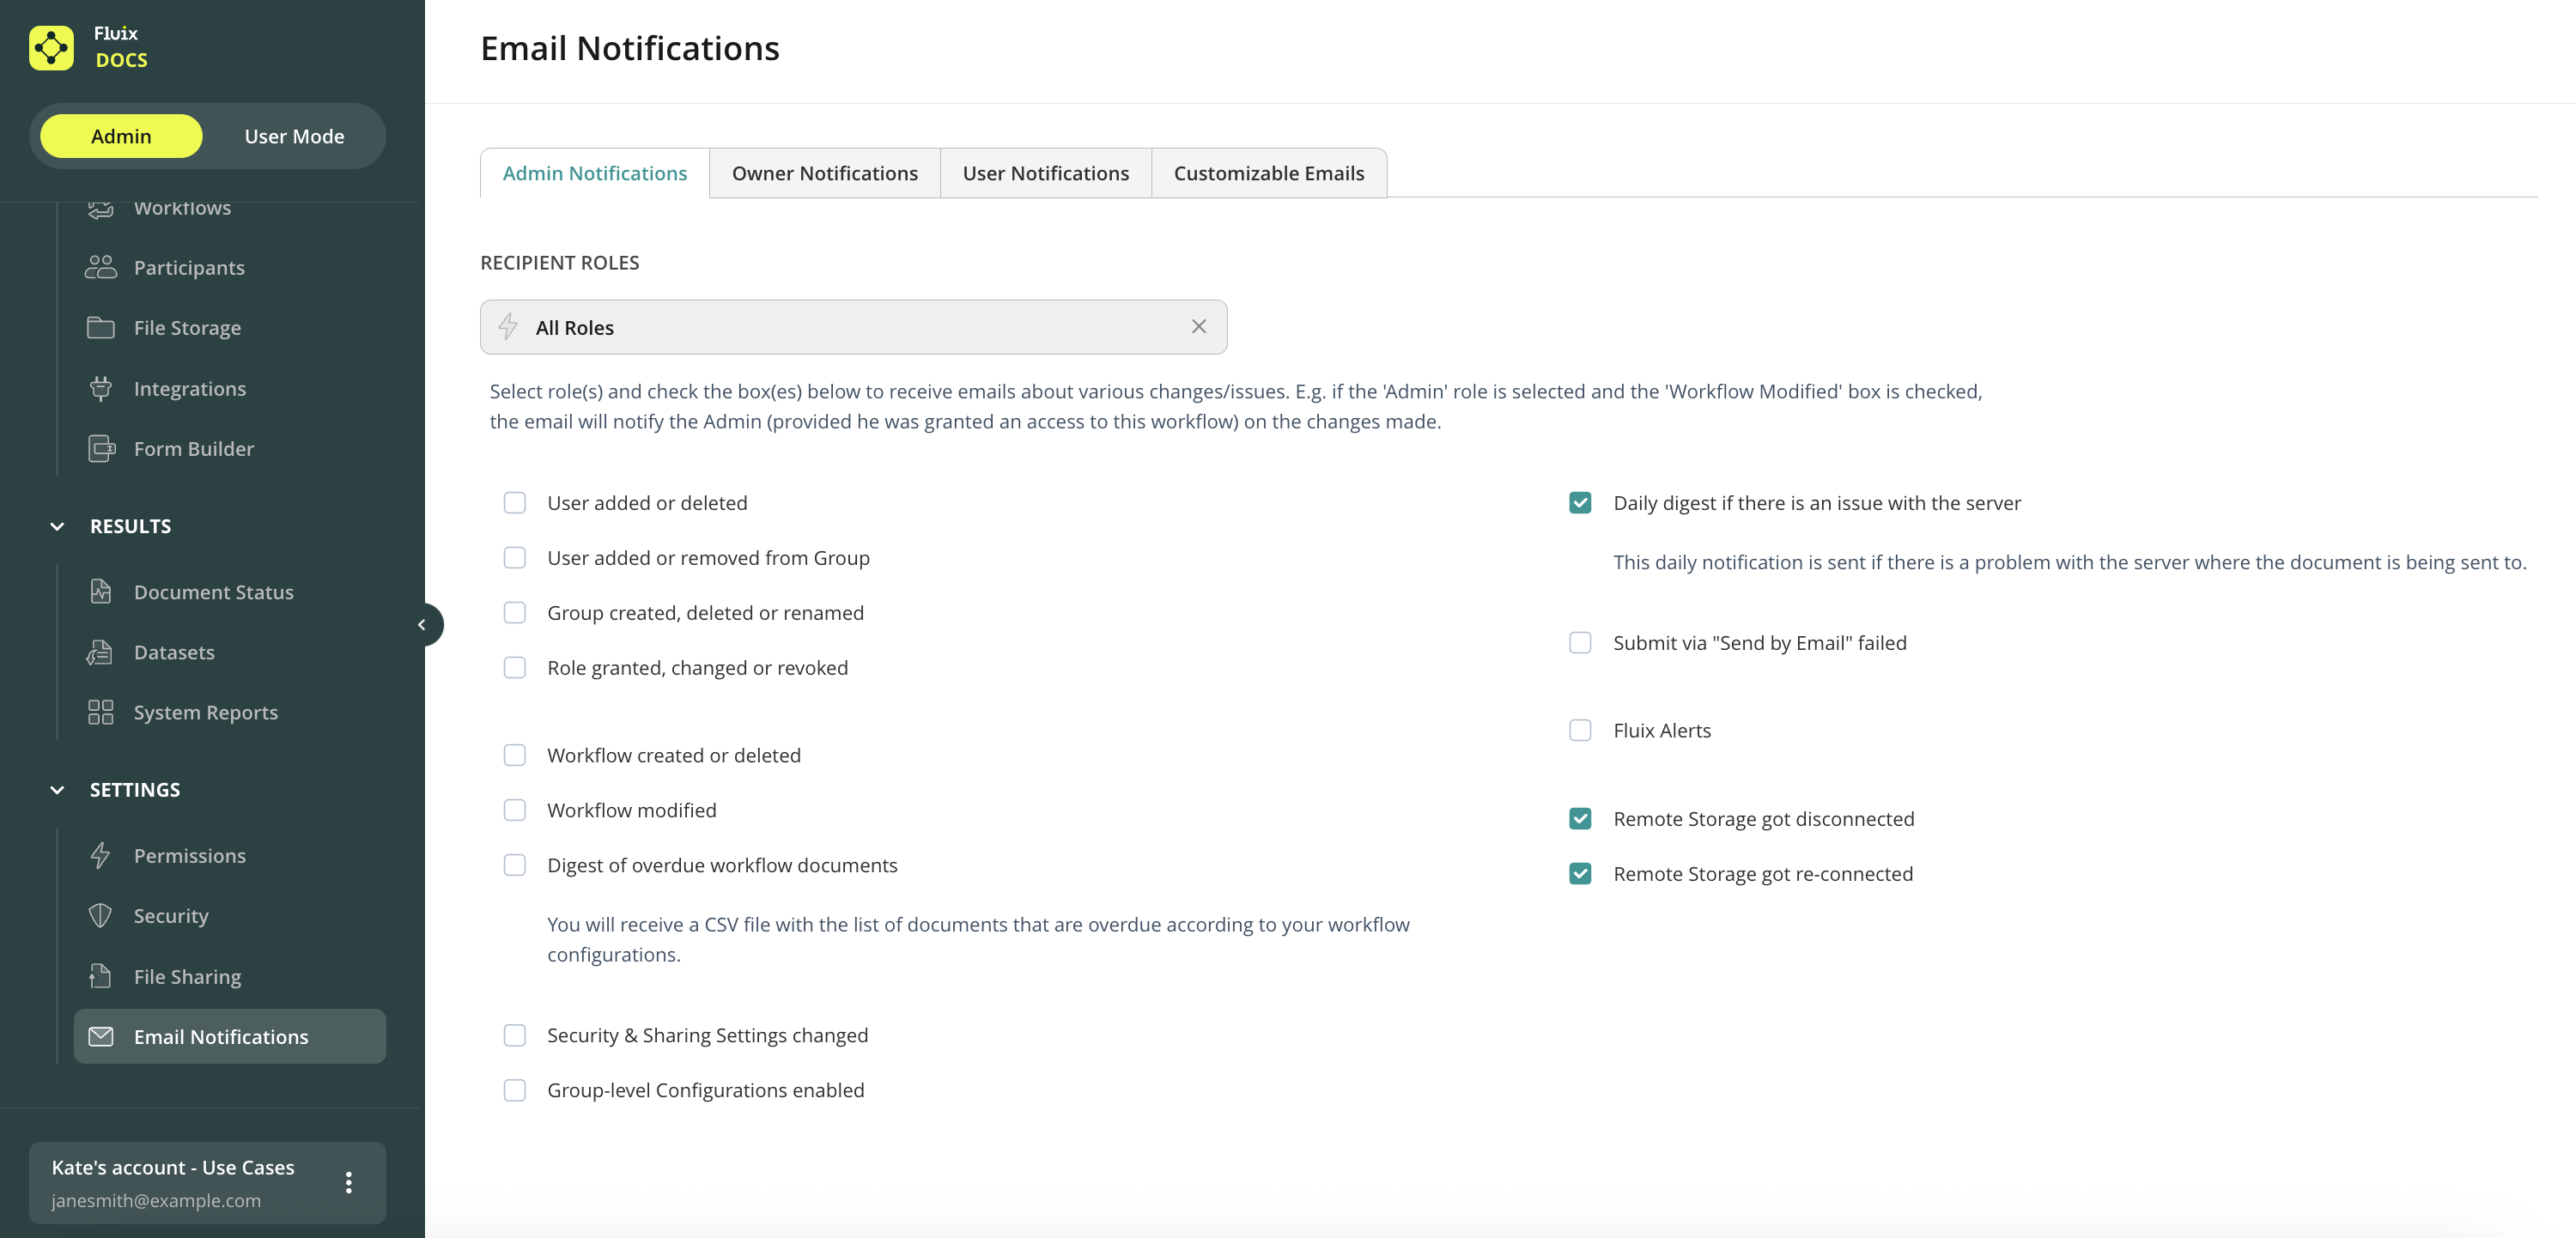Click the Security shield icon
This screenshot has width=2576, height=1238.
[101, 915]
